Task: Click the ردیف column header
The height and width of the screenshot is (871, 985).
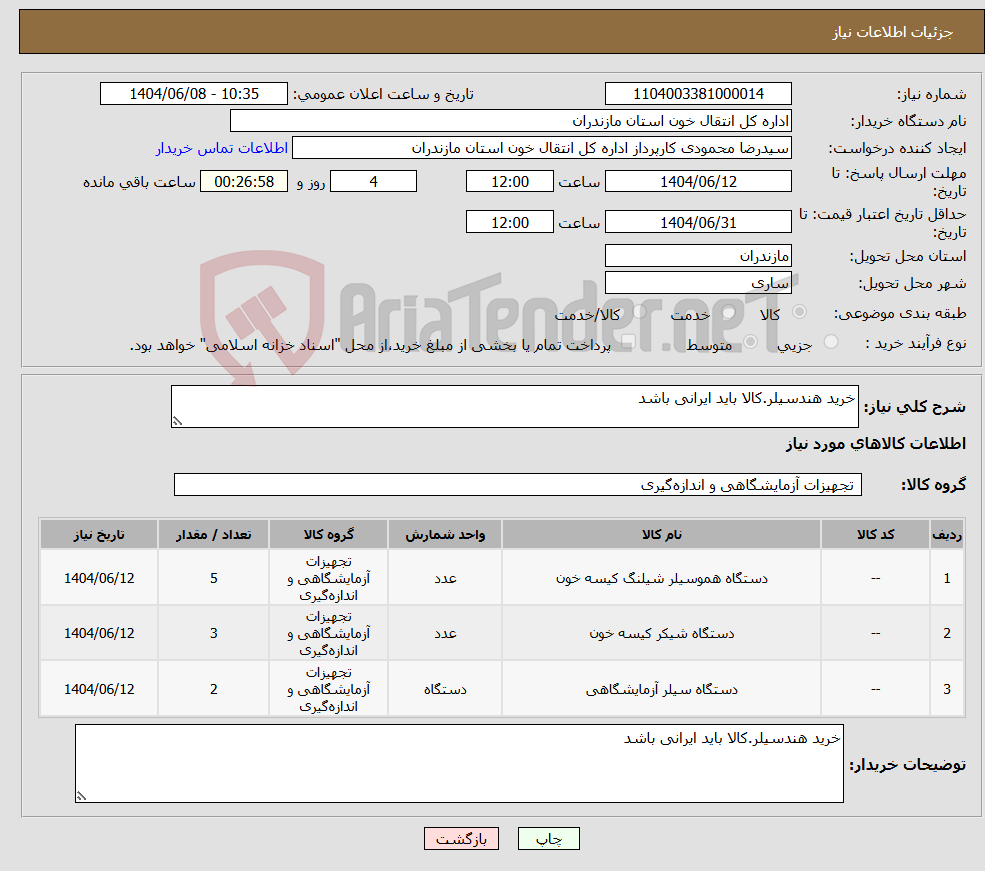Action: tap(947, 534)
